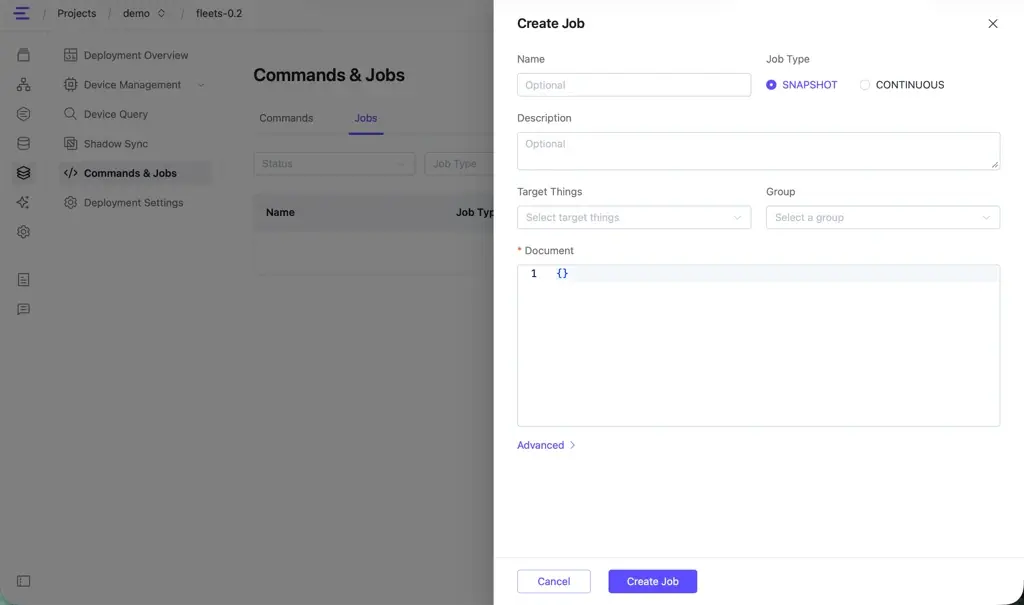
Task: Switch to the Commands tab
Action: [286, 118]
